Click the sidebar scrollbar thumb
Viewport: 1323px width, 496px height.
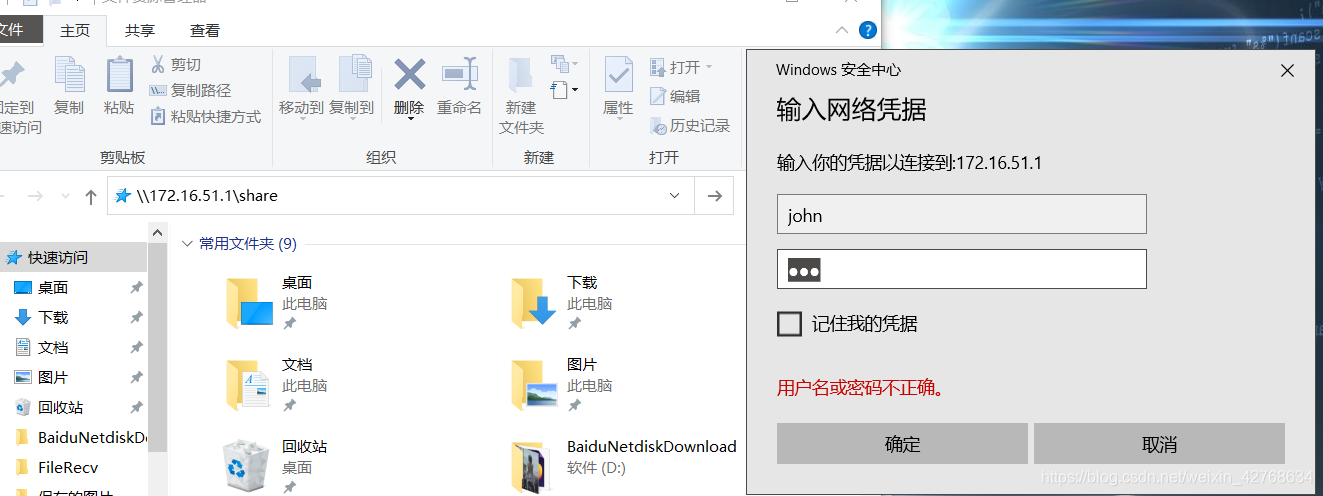pyautogui.click(x=157, y=346)
